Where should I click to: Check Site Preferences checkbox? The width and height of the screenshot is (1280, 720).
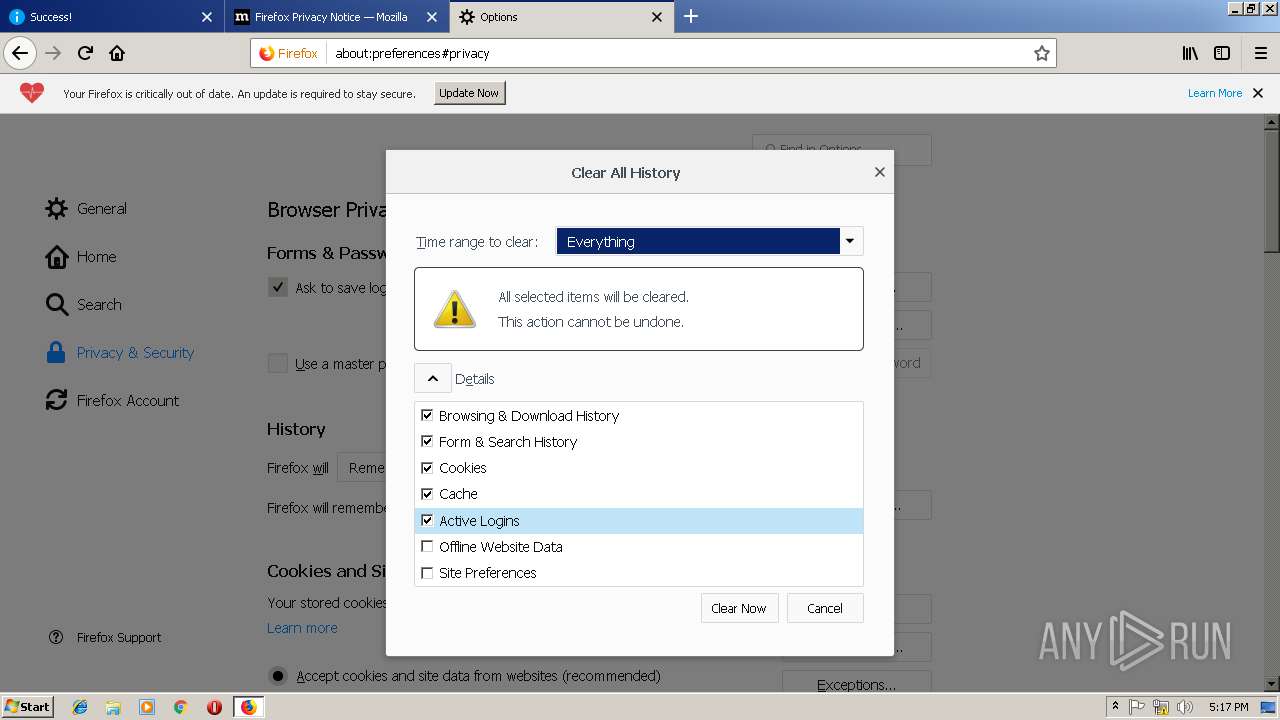click(x=427, y=572)
